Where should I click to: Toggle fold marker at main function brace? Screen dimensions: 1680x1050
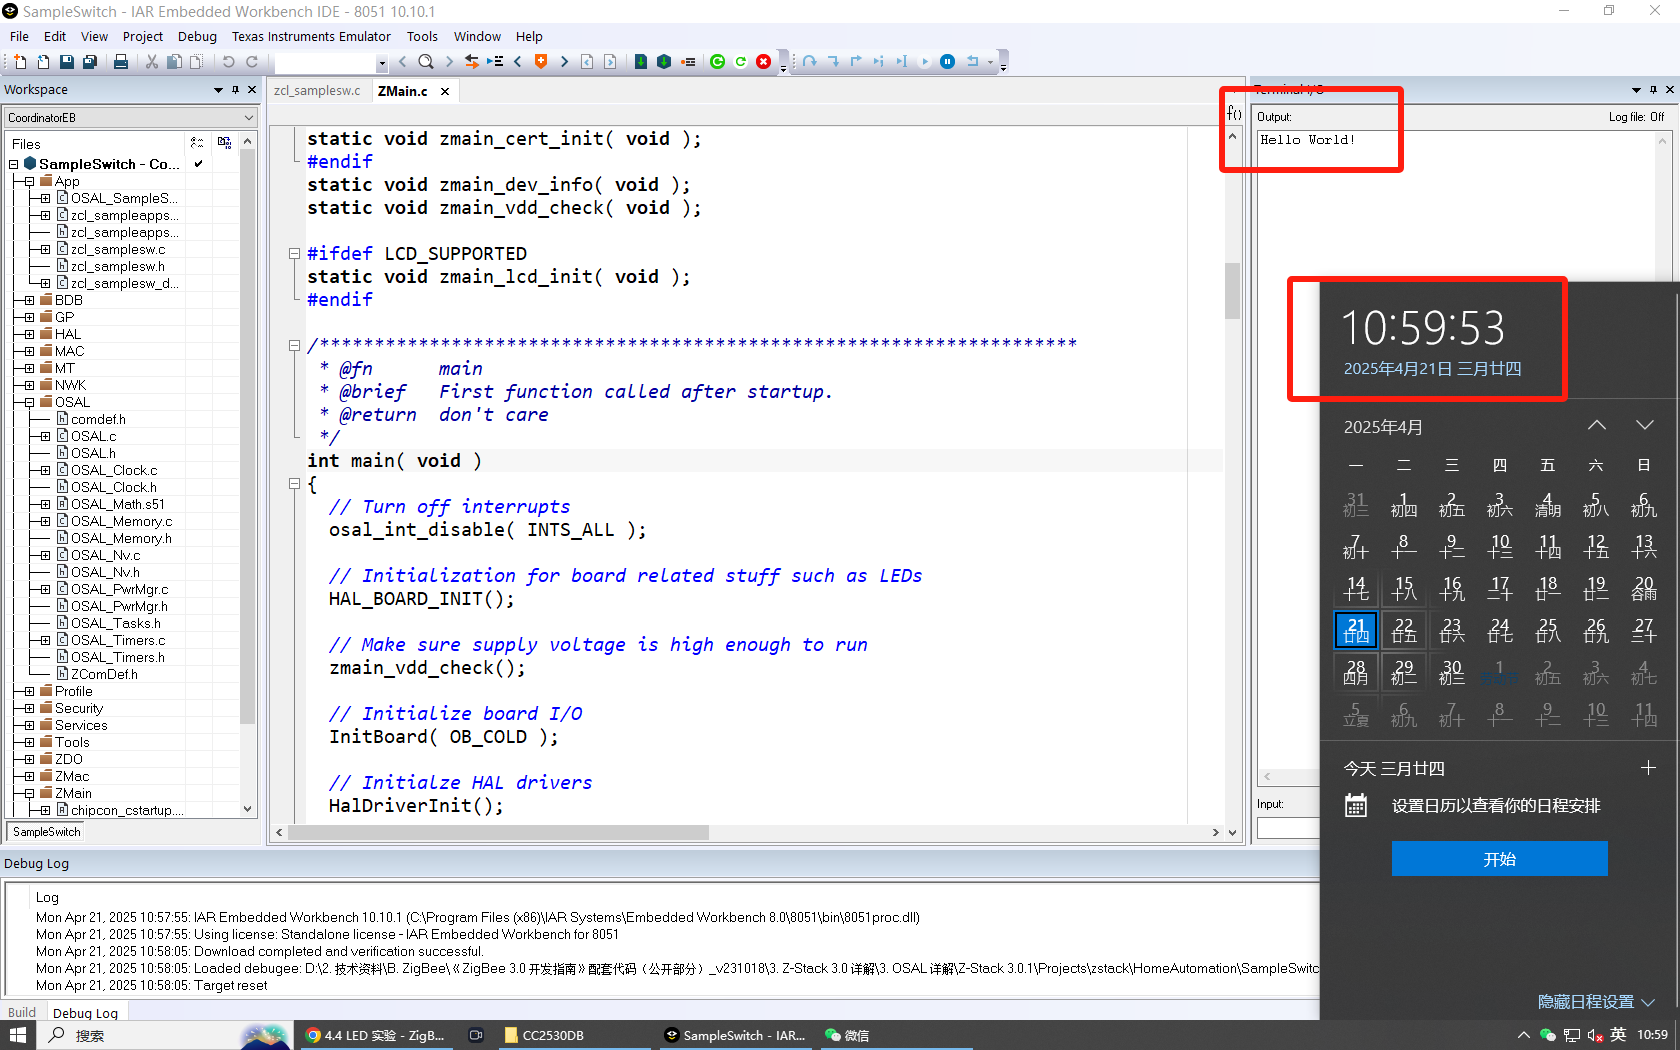294,484
